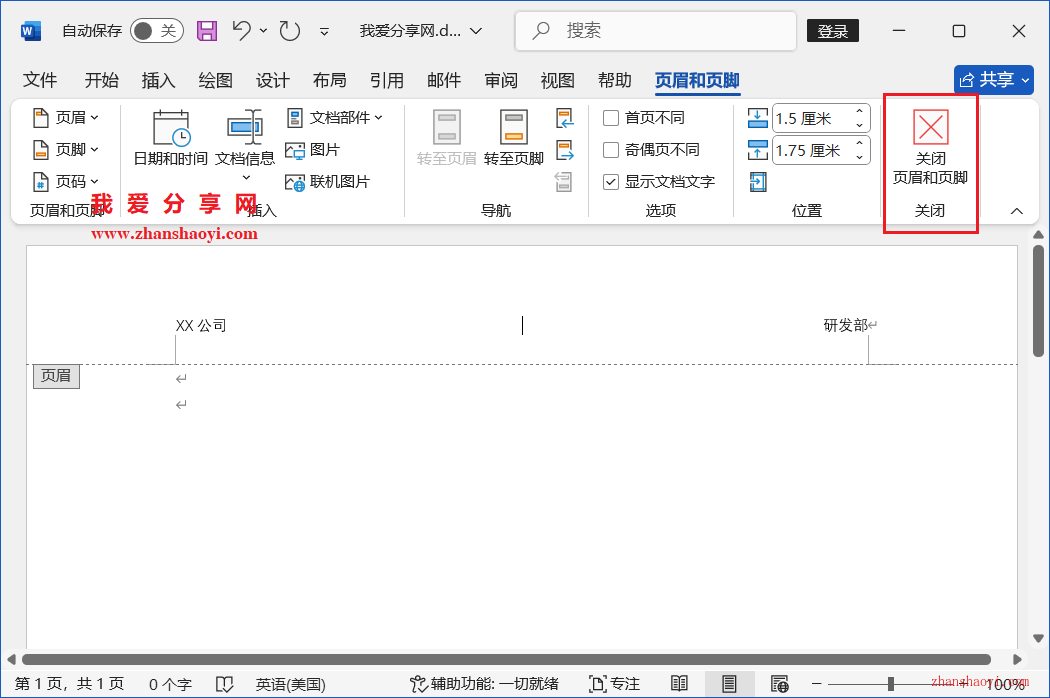Open the 邮件 tab
Screen dimensions: 1050x698
point(443,80)
